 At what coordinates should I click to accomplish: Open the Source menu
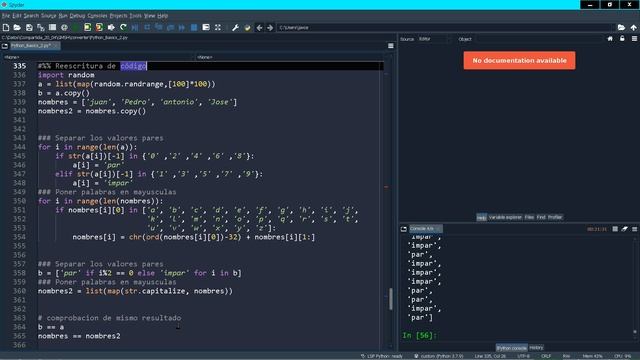click(x=49, y=16)
